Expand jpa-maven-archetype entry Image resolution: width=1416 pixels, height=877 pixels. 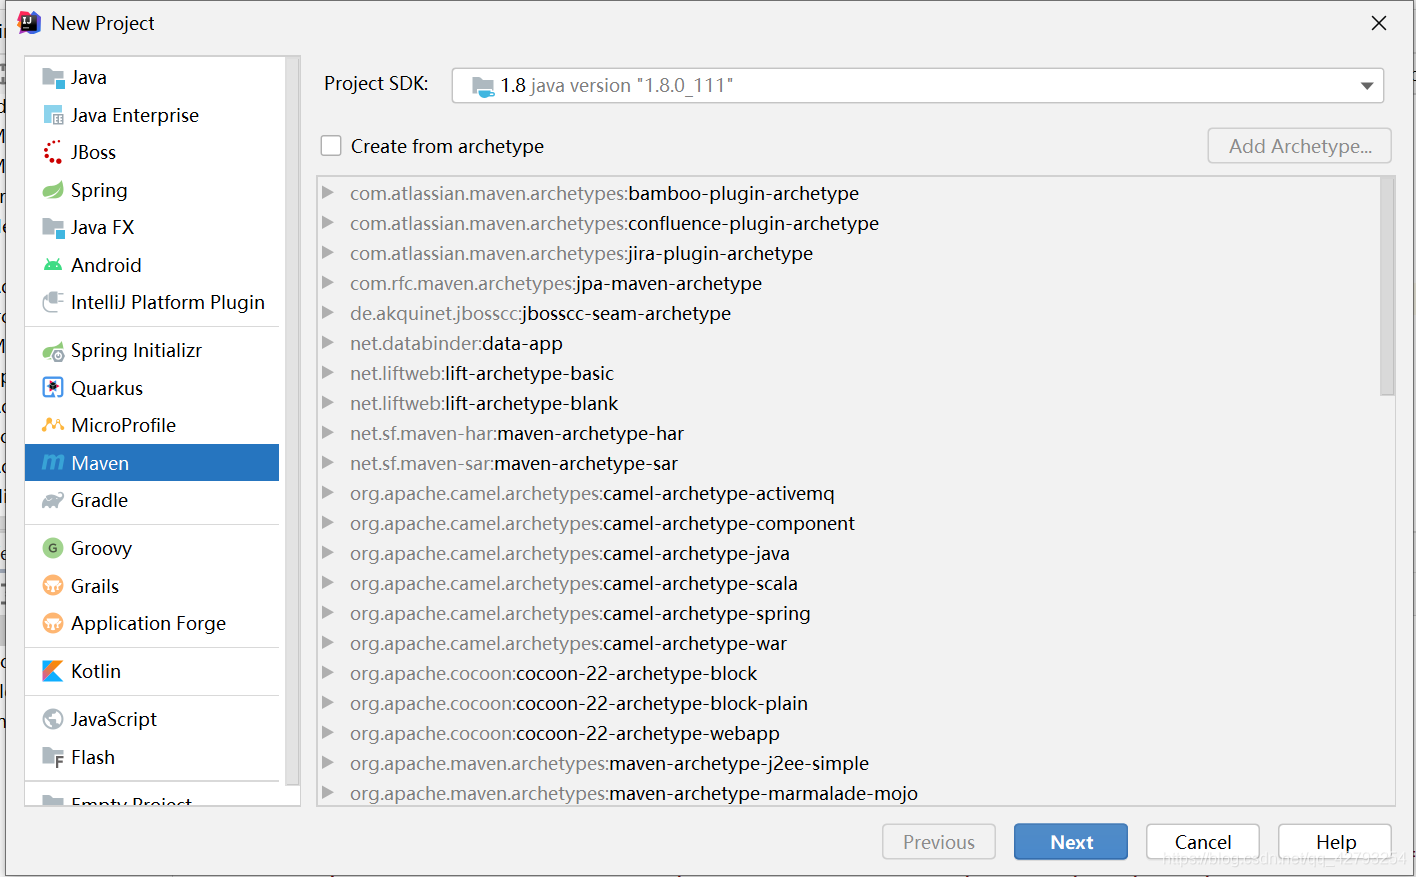point(328,282)
